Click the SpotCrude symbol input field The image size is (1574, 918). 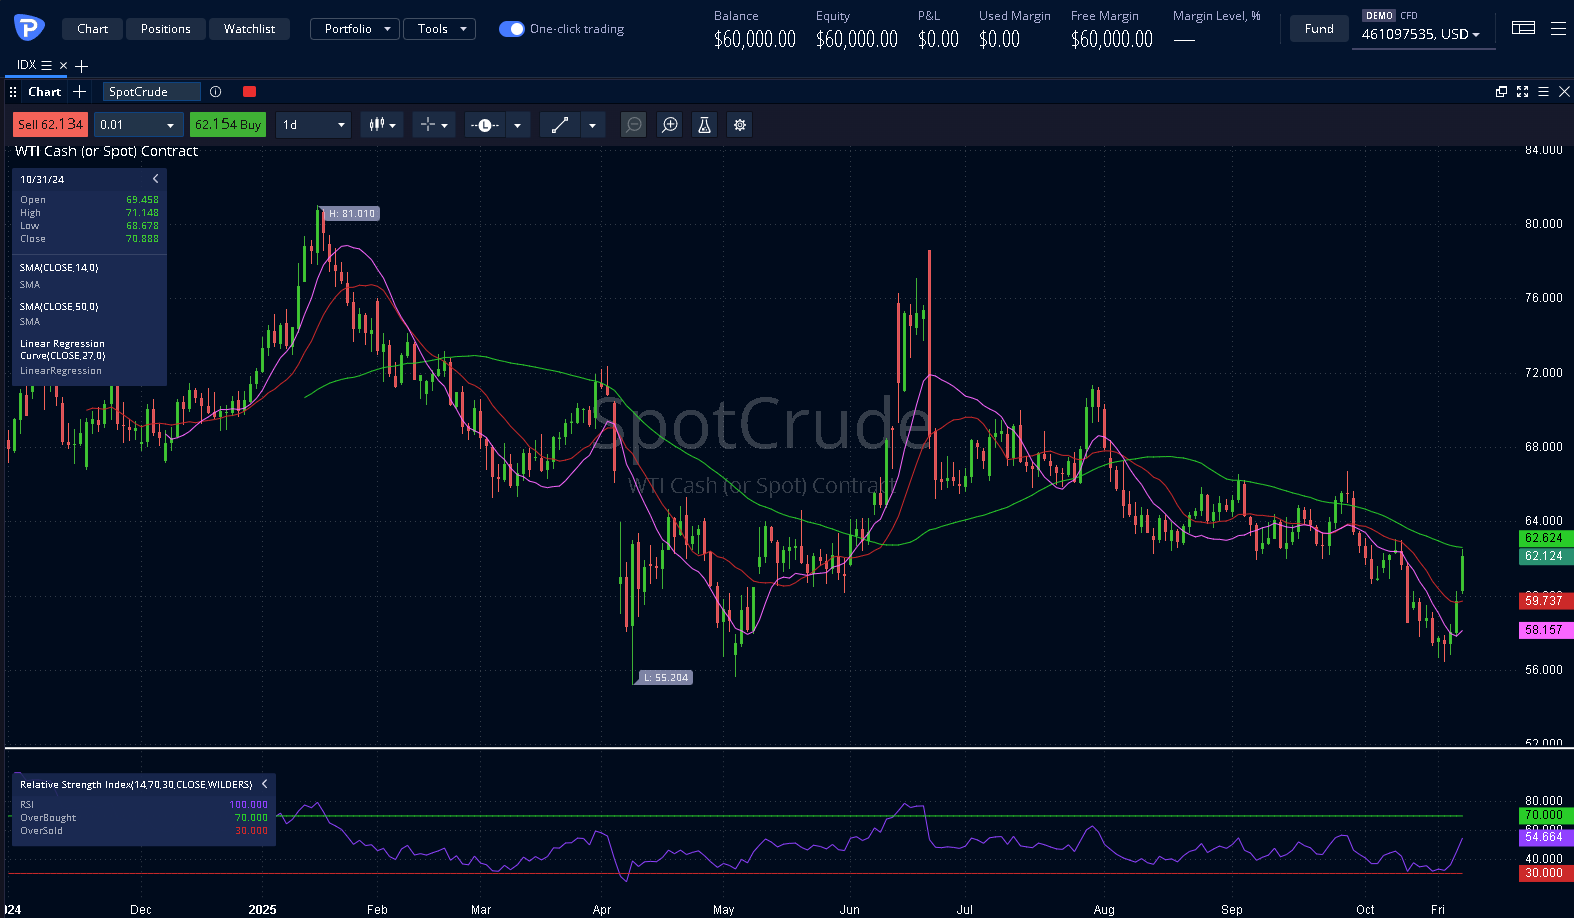coord(151,92)
